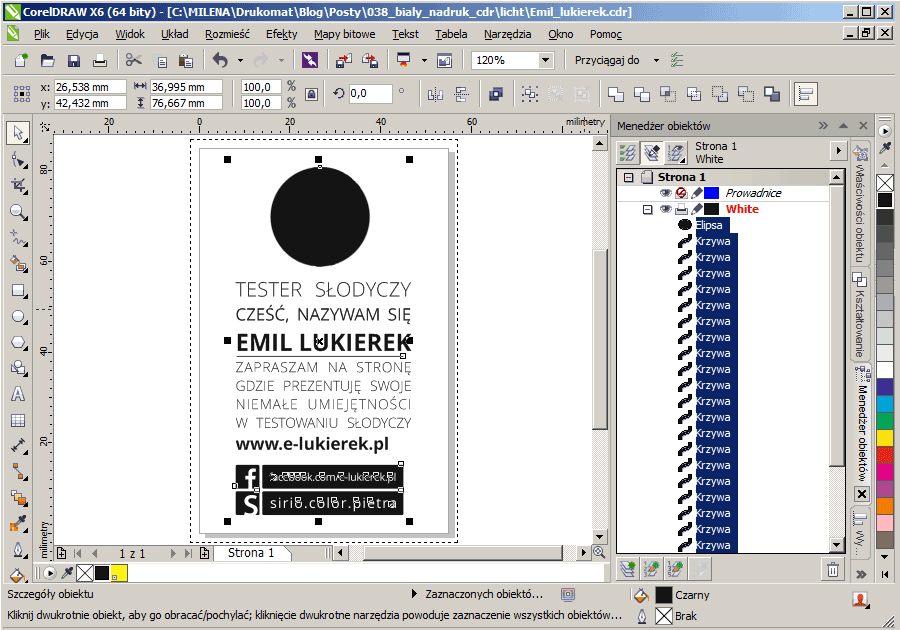
Task: Select the Strona 1 page tab
Action: coord(251,553)
